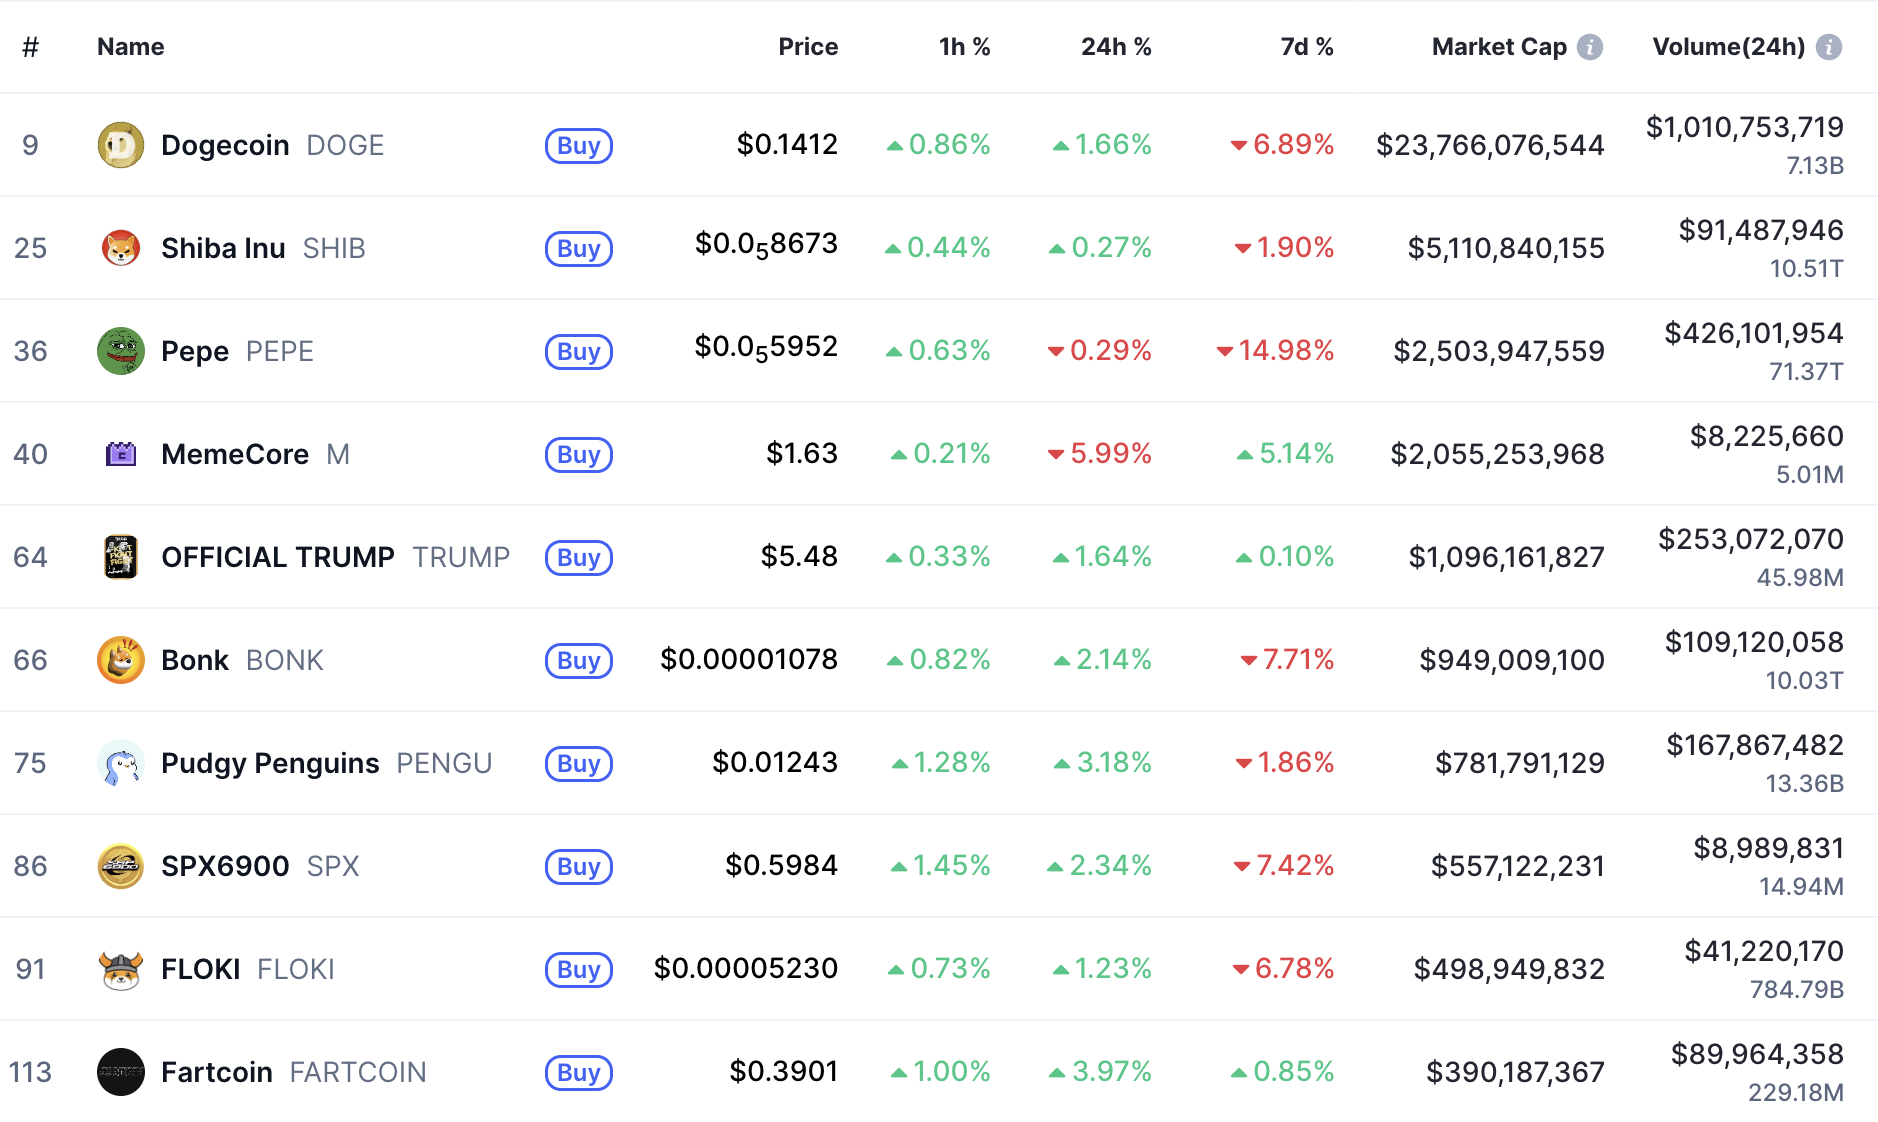This screenshot has height=1122, width=1878.
Task: Click the Dogecoin coin logo
Action: click(x=121, y=146)
